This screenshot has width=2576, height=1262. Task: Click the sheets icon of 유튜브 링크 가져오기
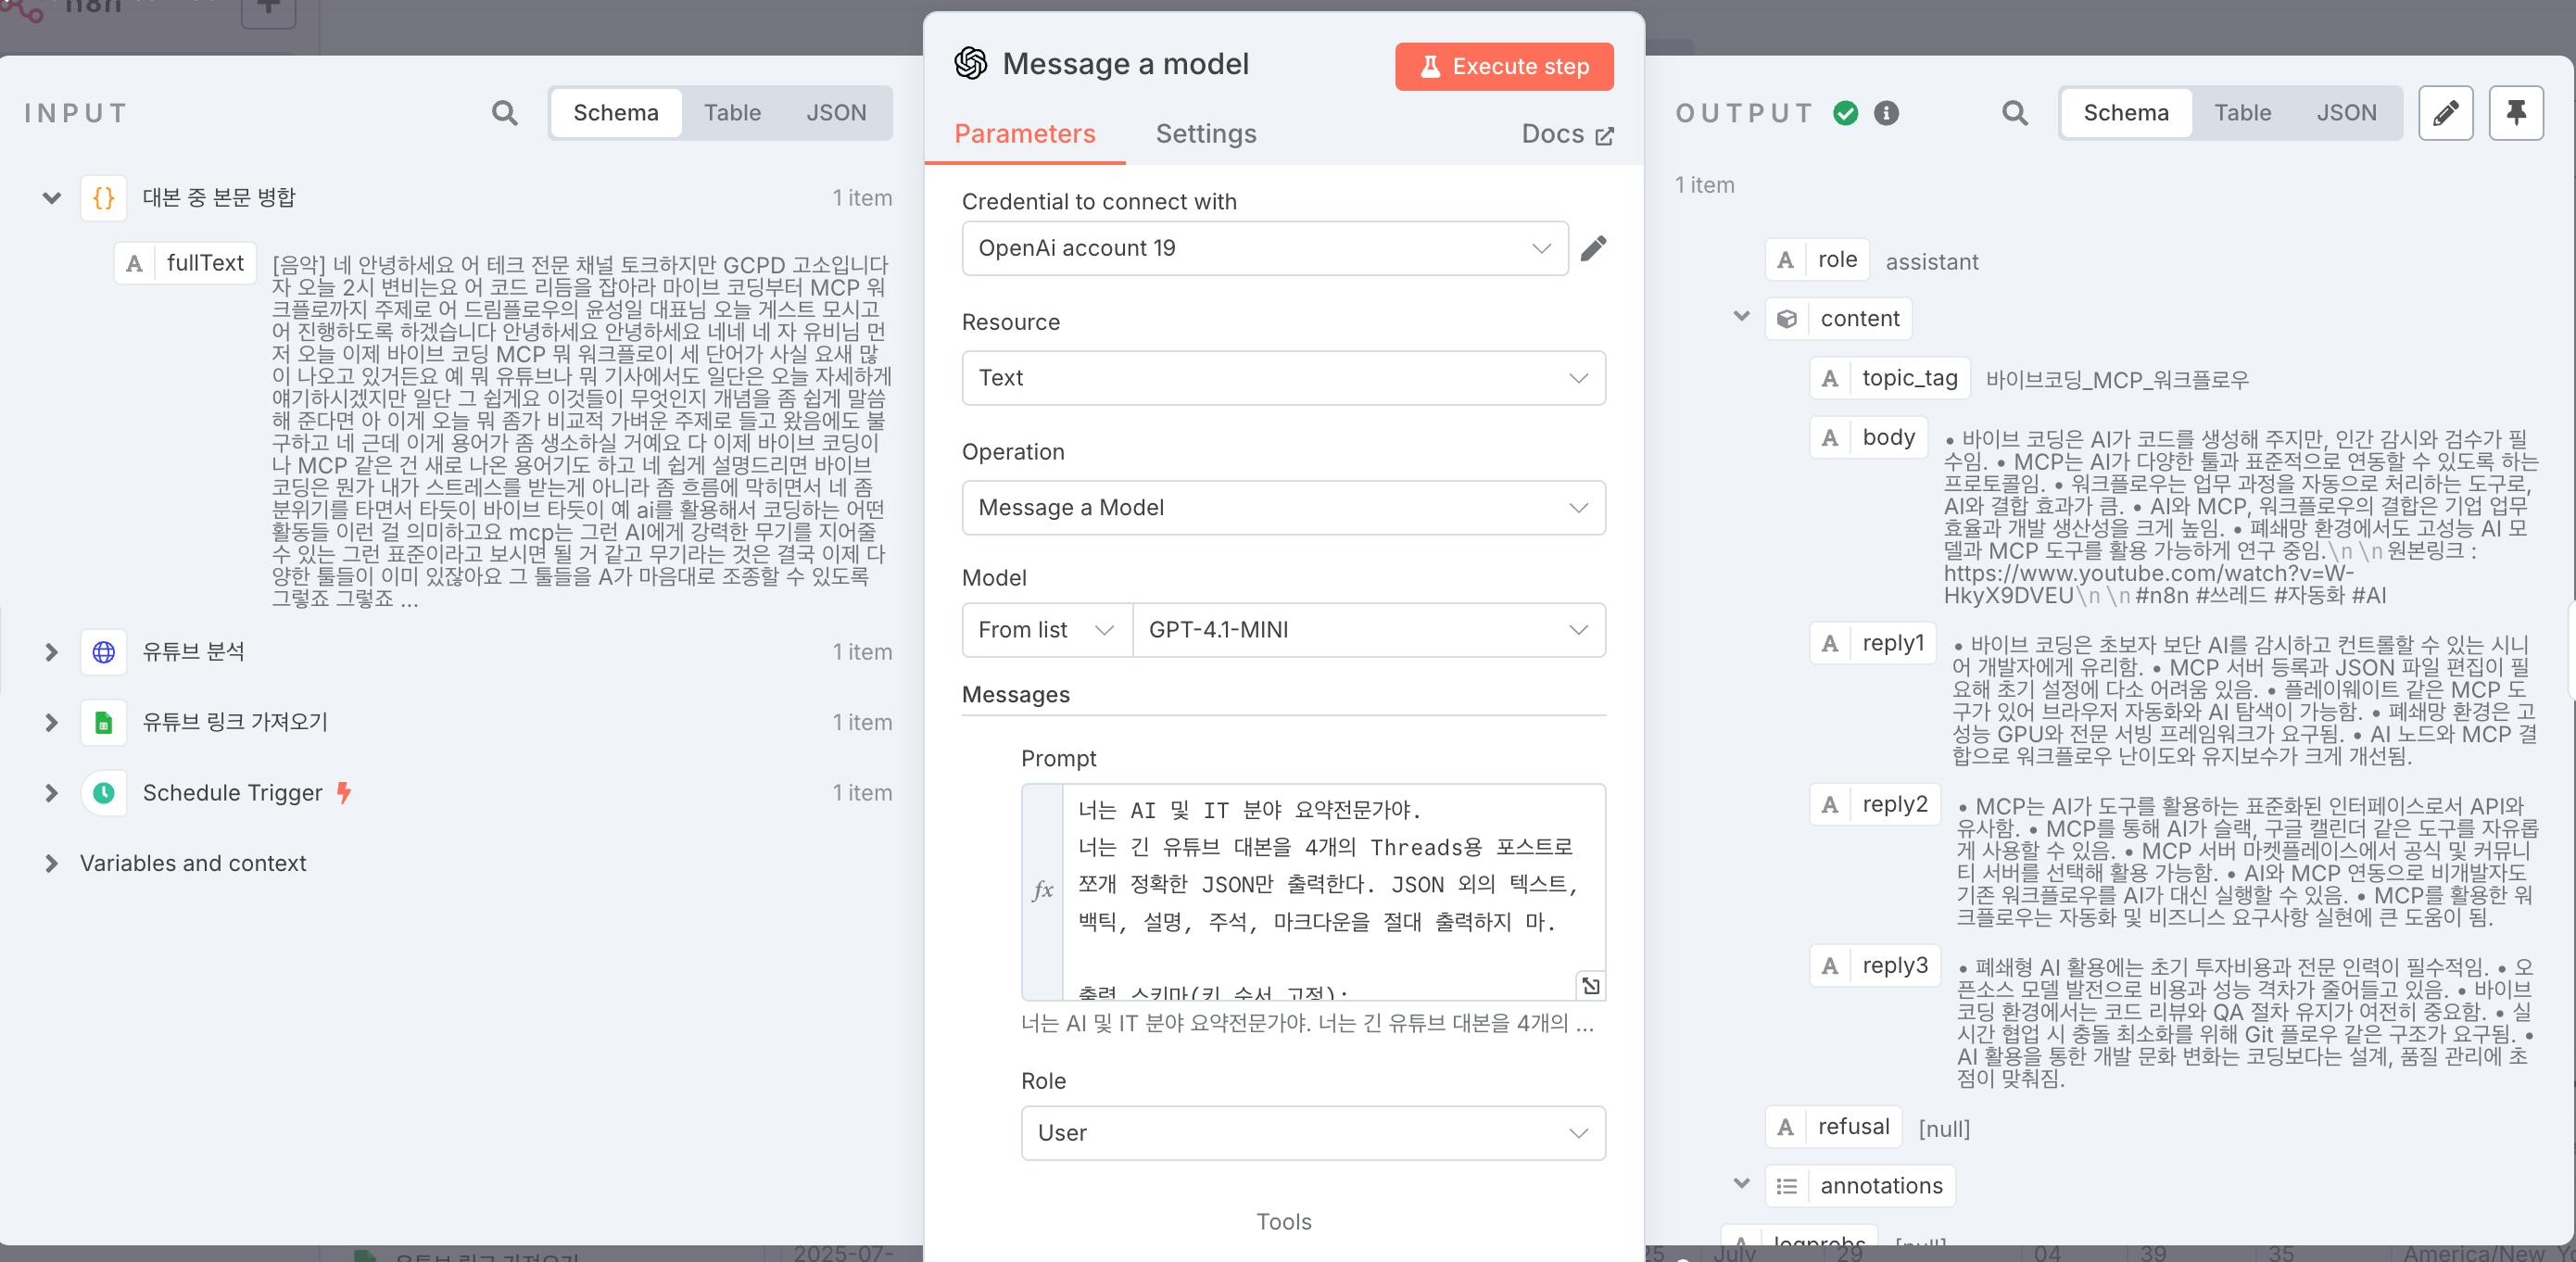tap(103, 722)
